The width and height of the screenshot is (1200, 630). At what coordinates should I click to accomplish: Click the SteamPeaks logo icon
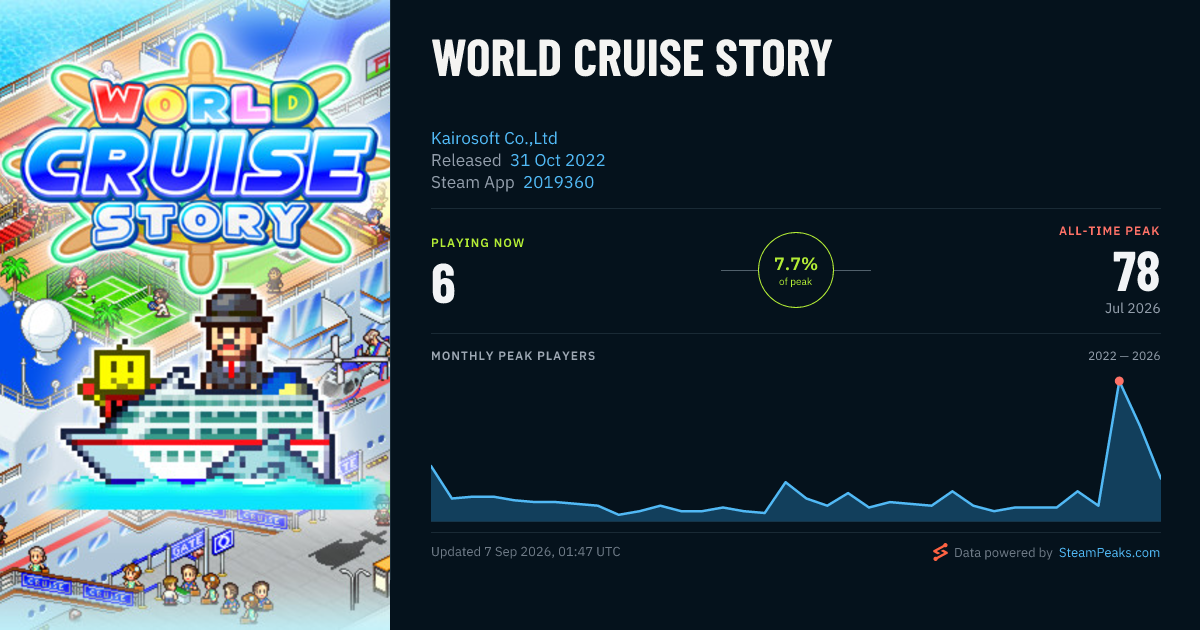click(x=939, y=552)
